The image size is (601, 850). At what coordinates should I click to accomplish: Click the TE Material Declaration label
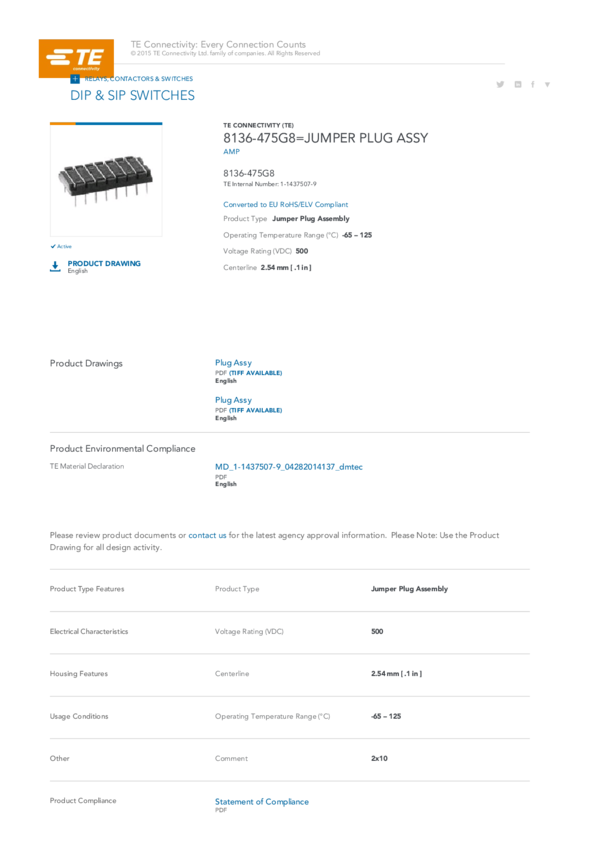[x=87, y=466]
